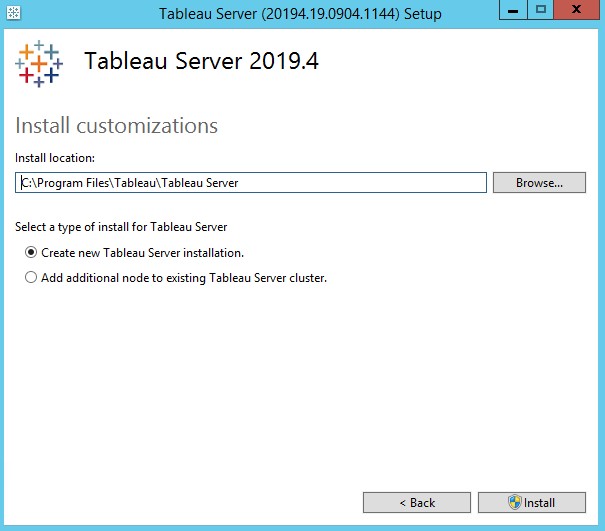
Task: Click the shield icon on Install button
Action: tap(515, 502)
